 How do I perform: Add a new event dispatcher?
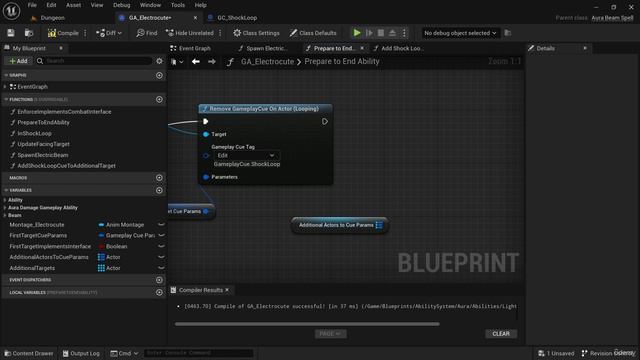[159, 280]
